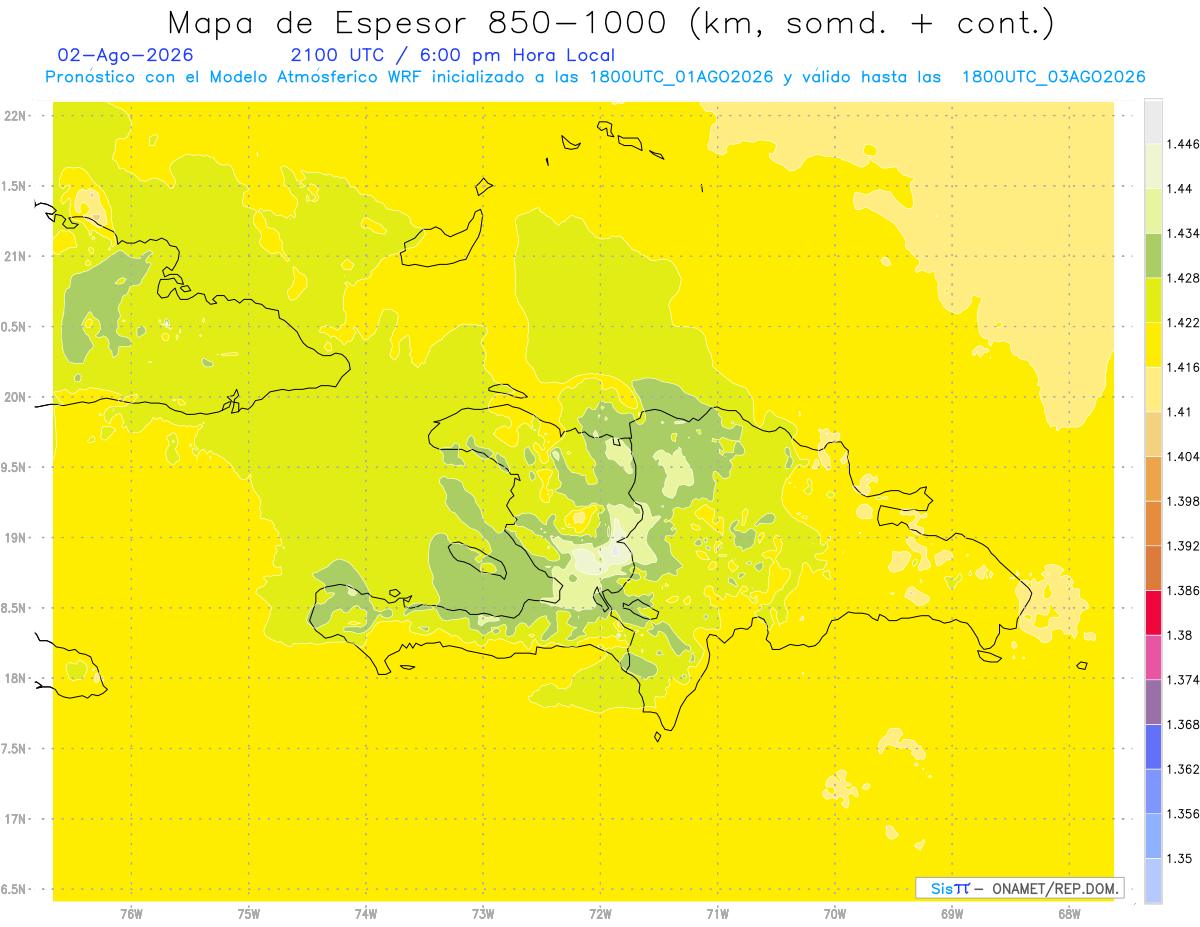Screen dimensions: 1200x927
Task: Click the colorbar value 1.38
Action: (x=1180, y=635)
